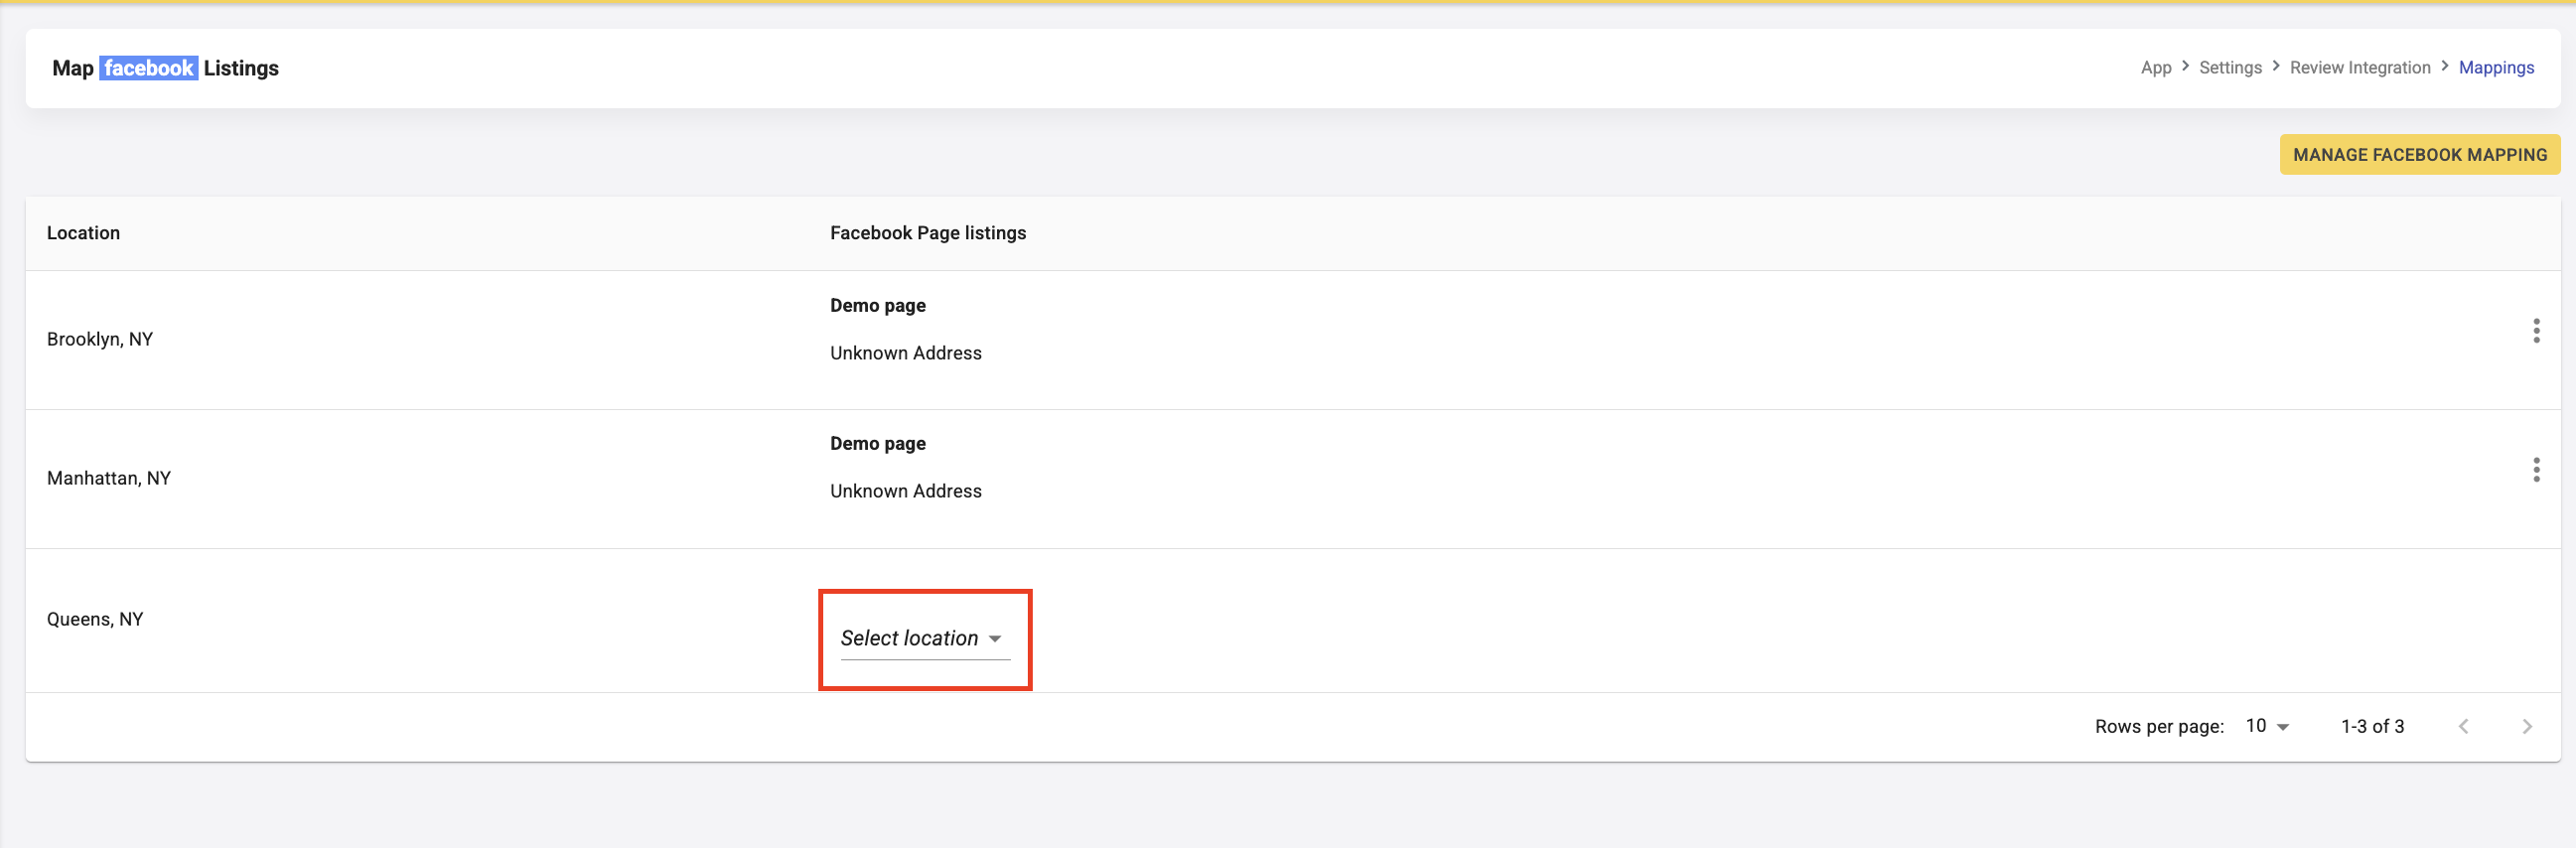
Task: Click the Location column header
Action: 83,233
